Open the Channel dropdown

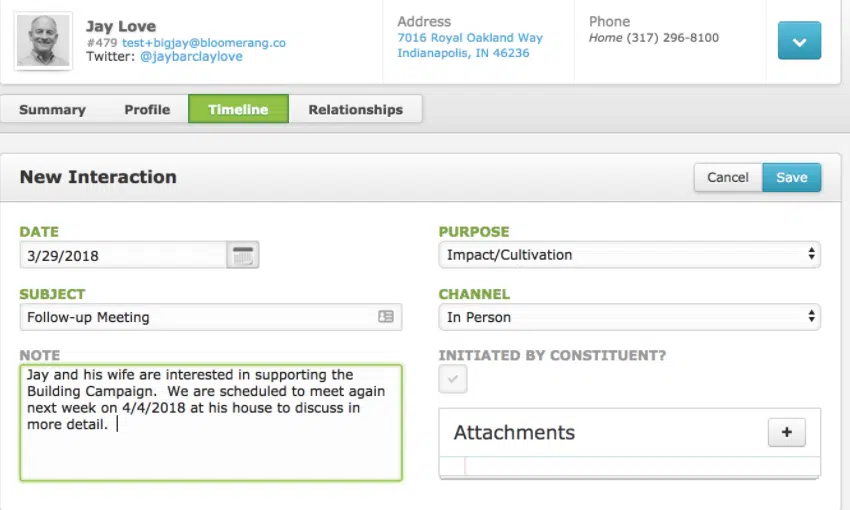(x=629, y=317)
